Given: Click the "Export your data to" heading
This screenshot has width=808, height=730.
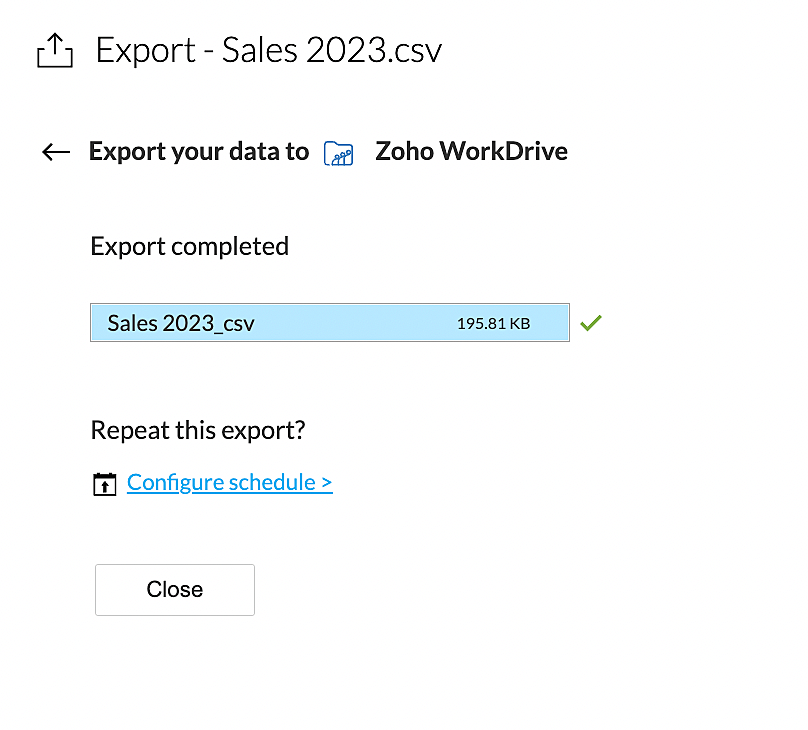Looking at the screenshot, I should point(199,152).
